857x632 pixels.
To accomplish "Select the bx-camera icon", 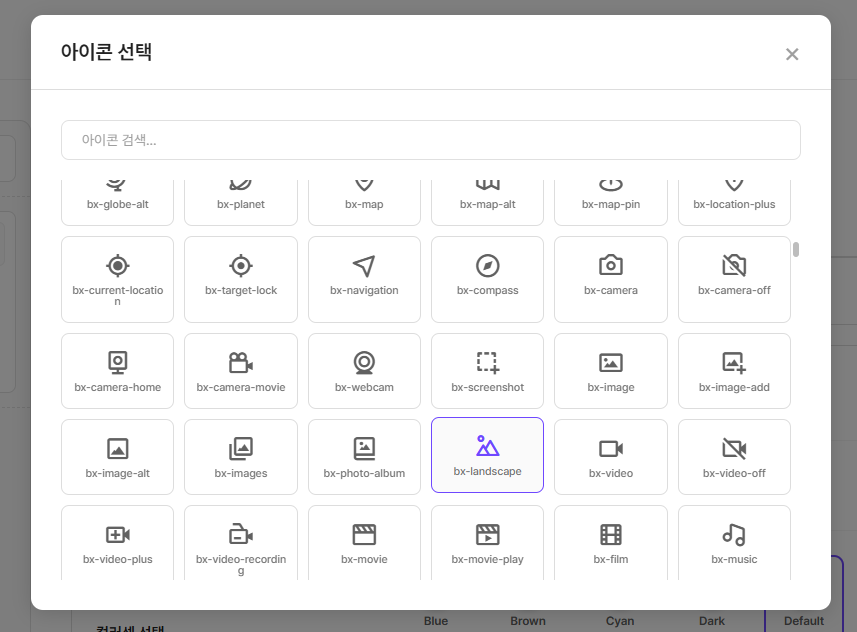I will 610,278.
